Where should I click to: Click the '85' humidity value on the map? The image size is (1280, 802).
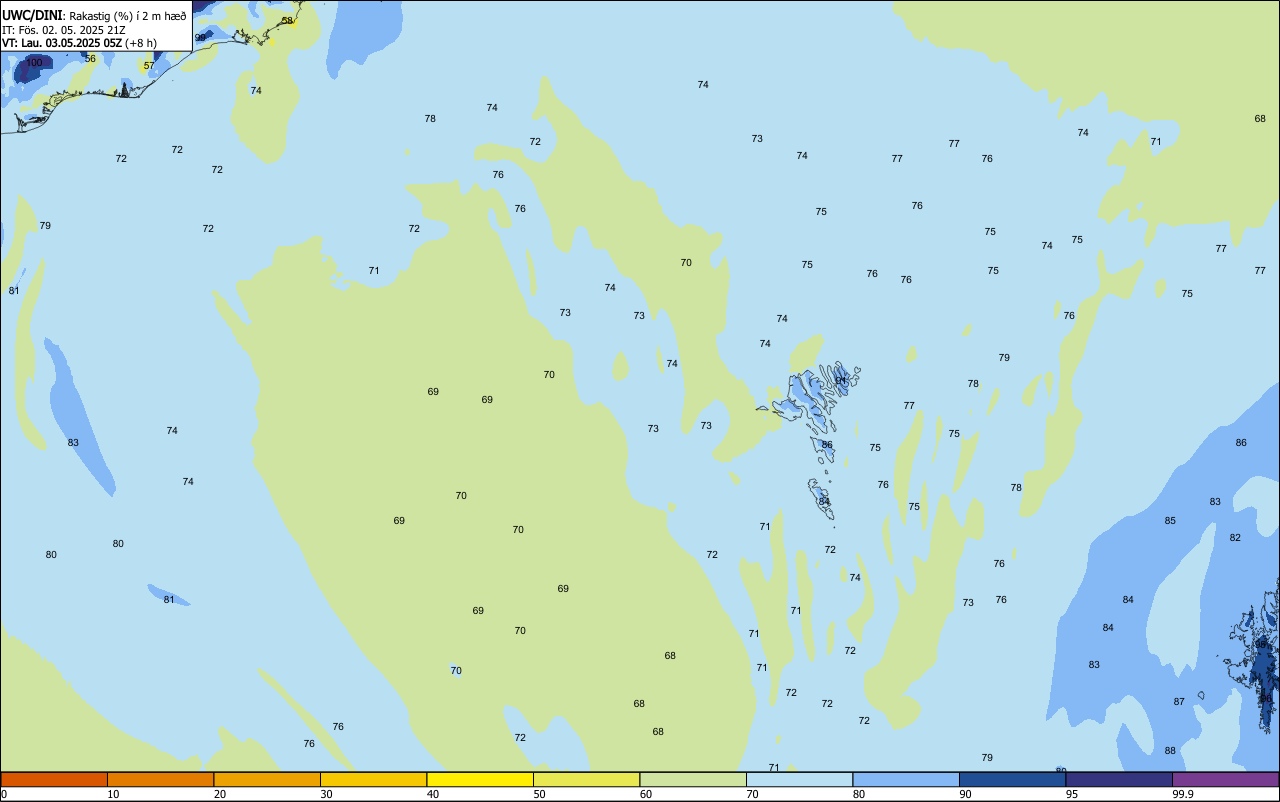coord(1170,521)
